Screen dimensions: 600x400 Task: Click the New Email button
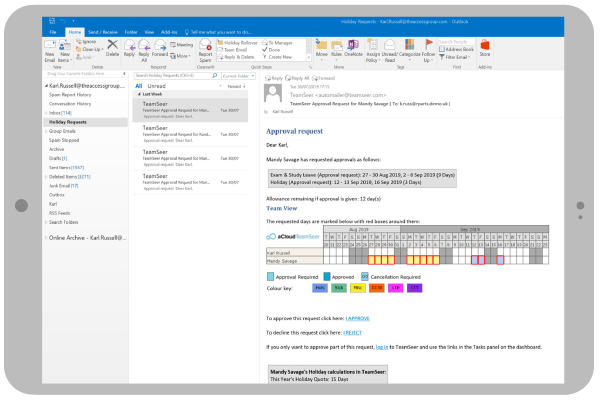tap(50, 51)
